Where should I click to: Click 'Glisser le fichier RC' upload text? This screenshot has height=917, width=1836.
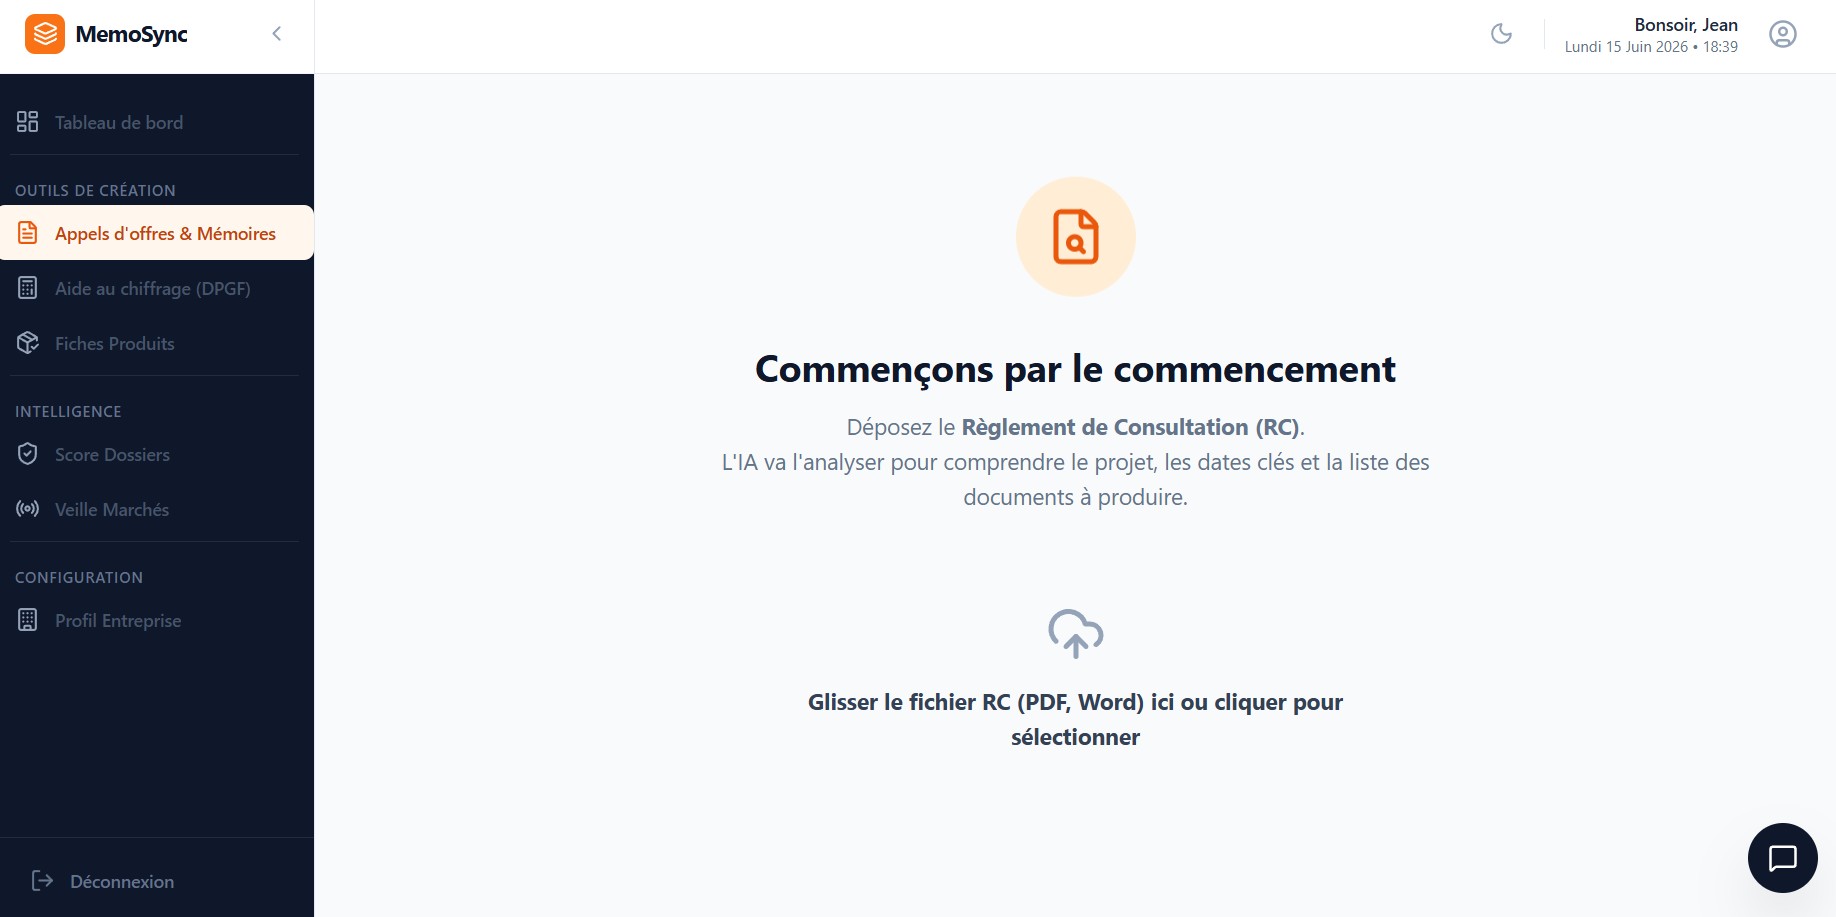tap(1075, 719)
